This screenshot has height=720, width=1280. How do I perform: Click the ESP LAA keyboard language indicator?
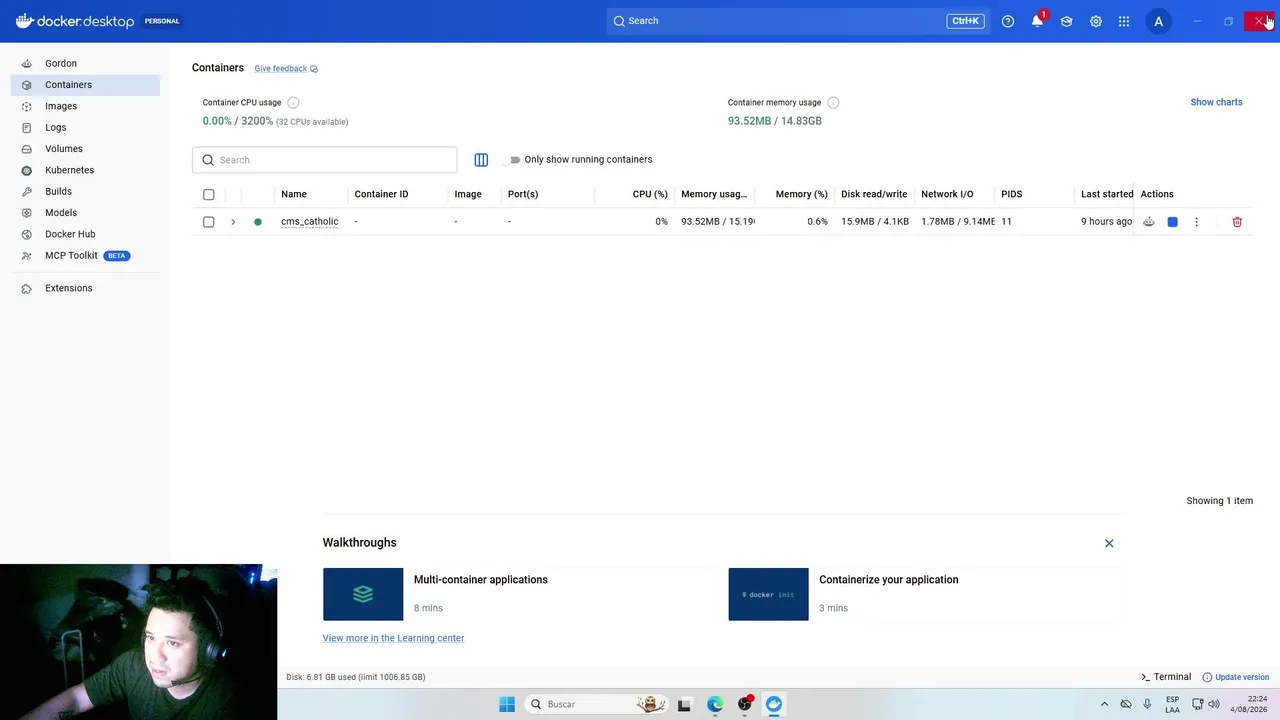pos(1173,704)
